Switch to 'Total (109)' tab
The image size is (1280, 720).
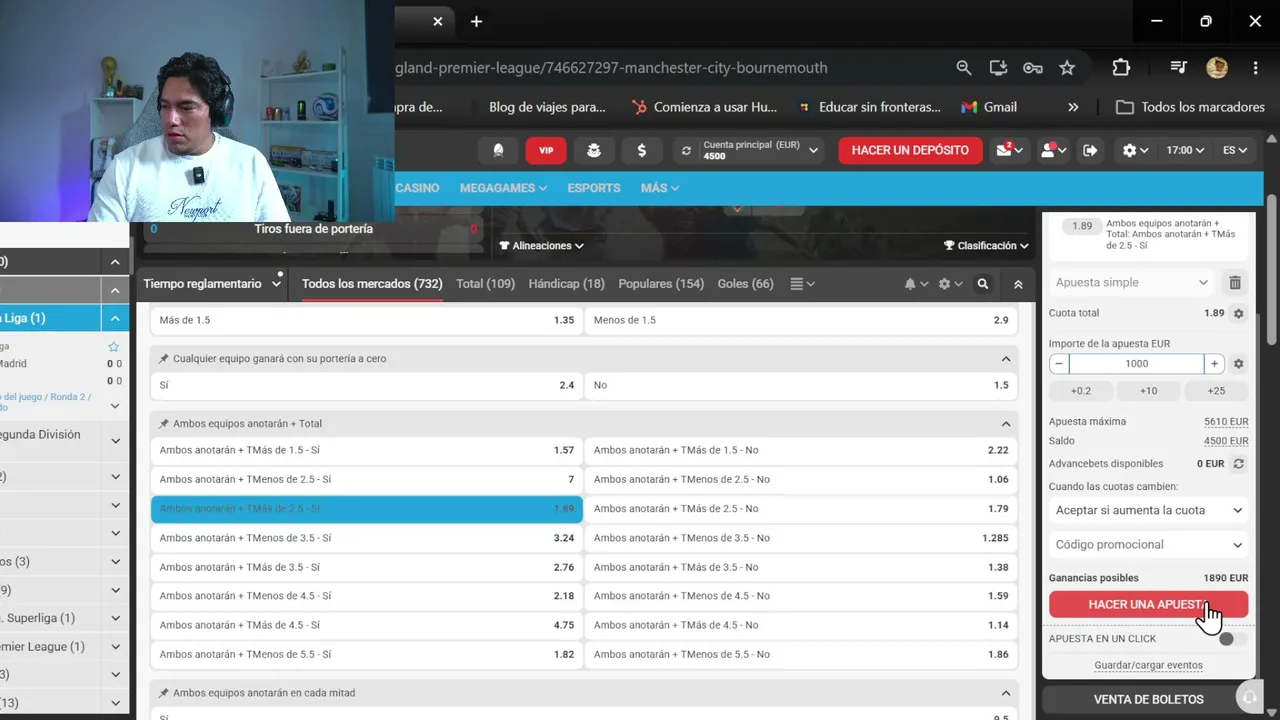[x=485, y=284]
